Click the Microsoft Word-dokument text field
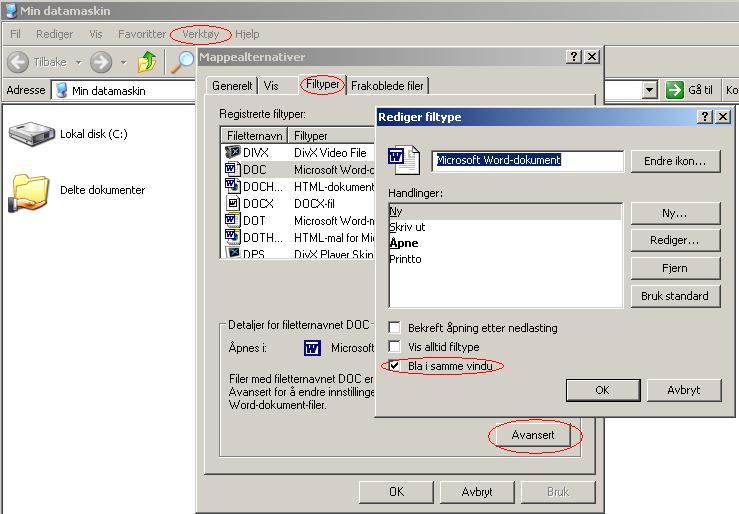Screen dimensions: 739x514 click(x=527, y=160)
